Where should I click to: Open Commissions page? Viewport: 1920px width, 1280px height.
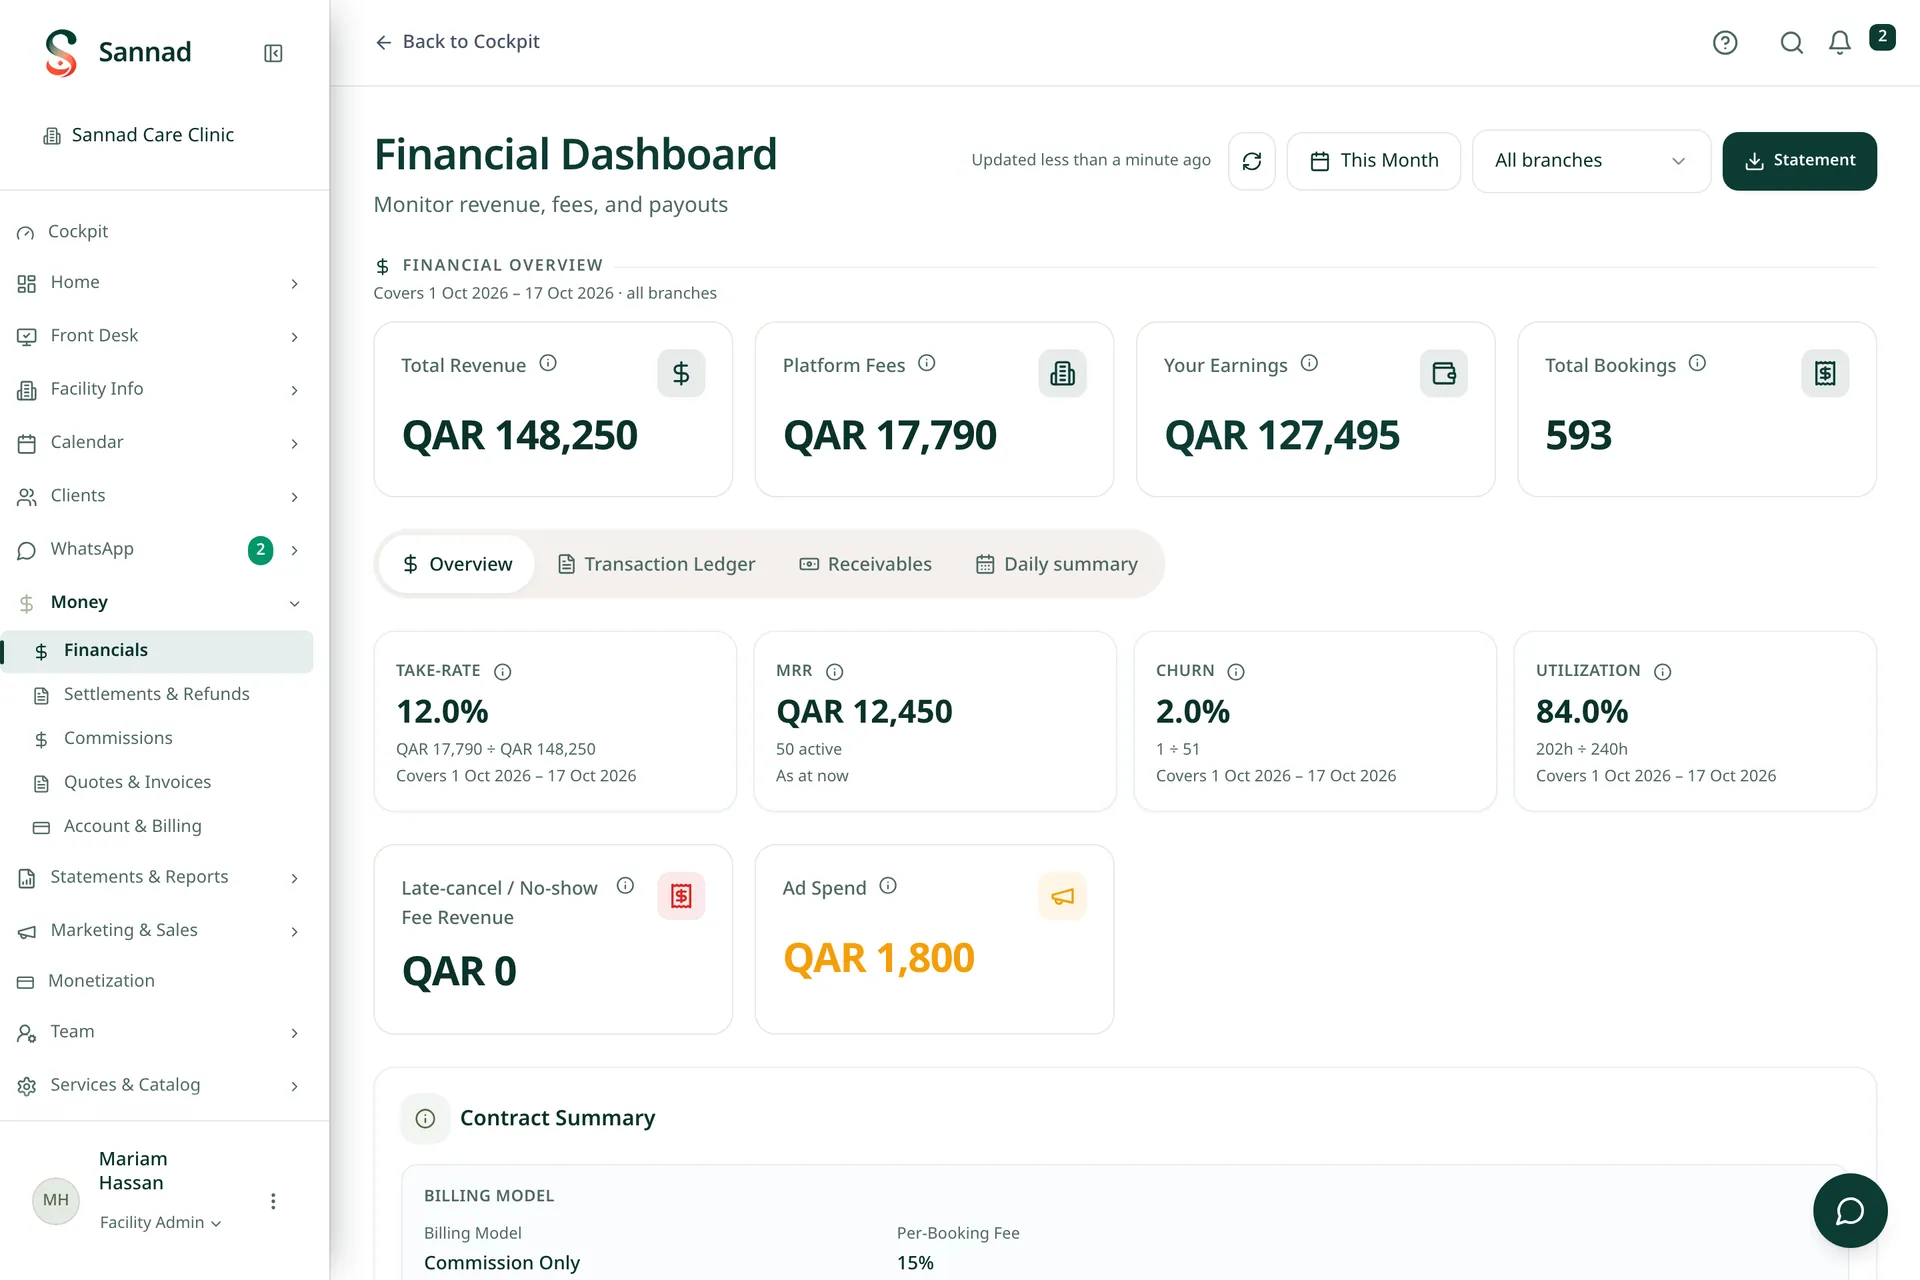(x=157, y=739)
